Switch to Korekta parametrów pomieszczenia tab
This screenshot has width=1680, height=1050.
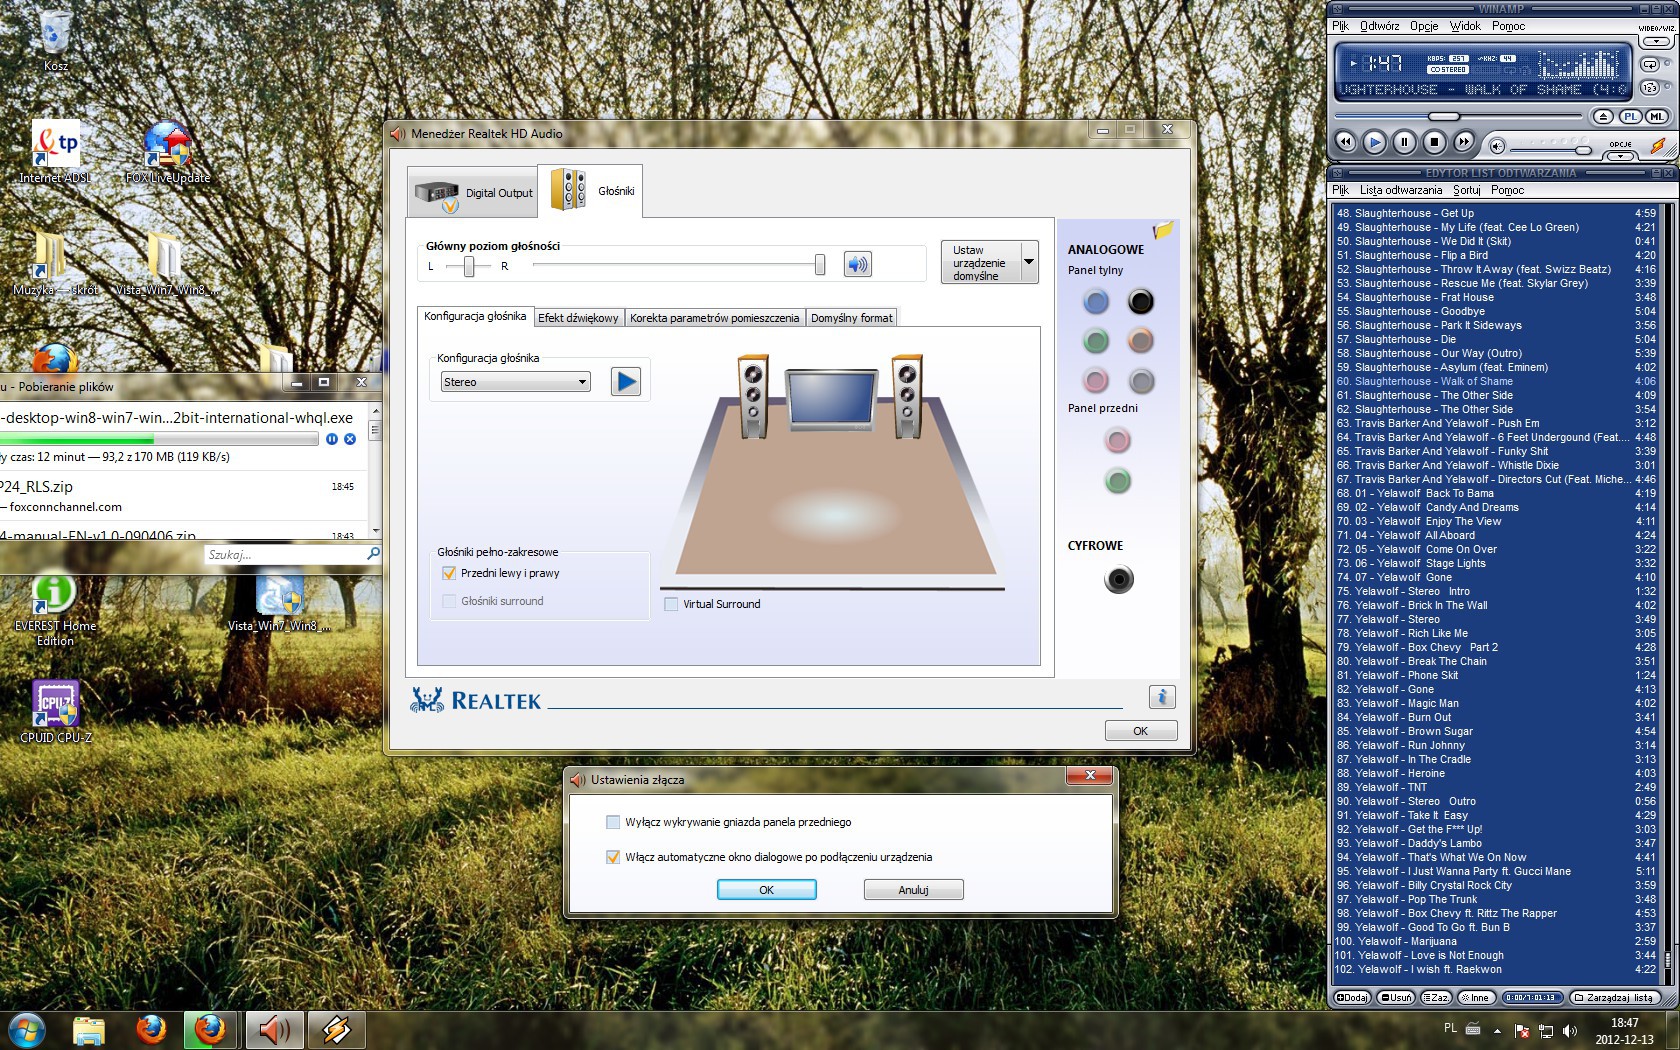714,318
